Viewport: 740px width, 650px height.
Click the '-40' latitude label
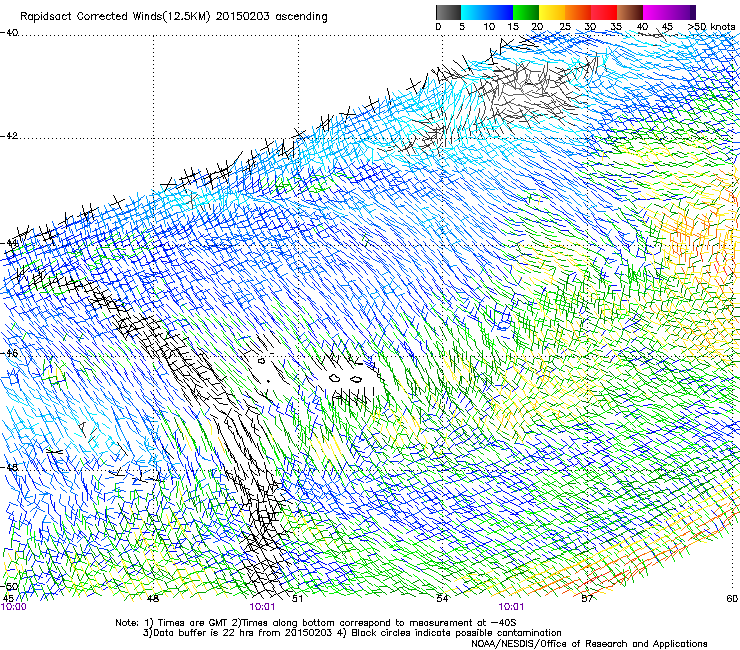pyautogui.click(x=9, y=33)
